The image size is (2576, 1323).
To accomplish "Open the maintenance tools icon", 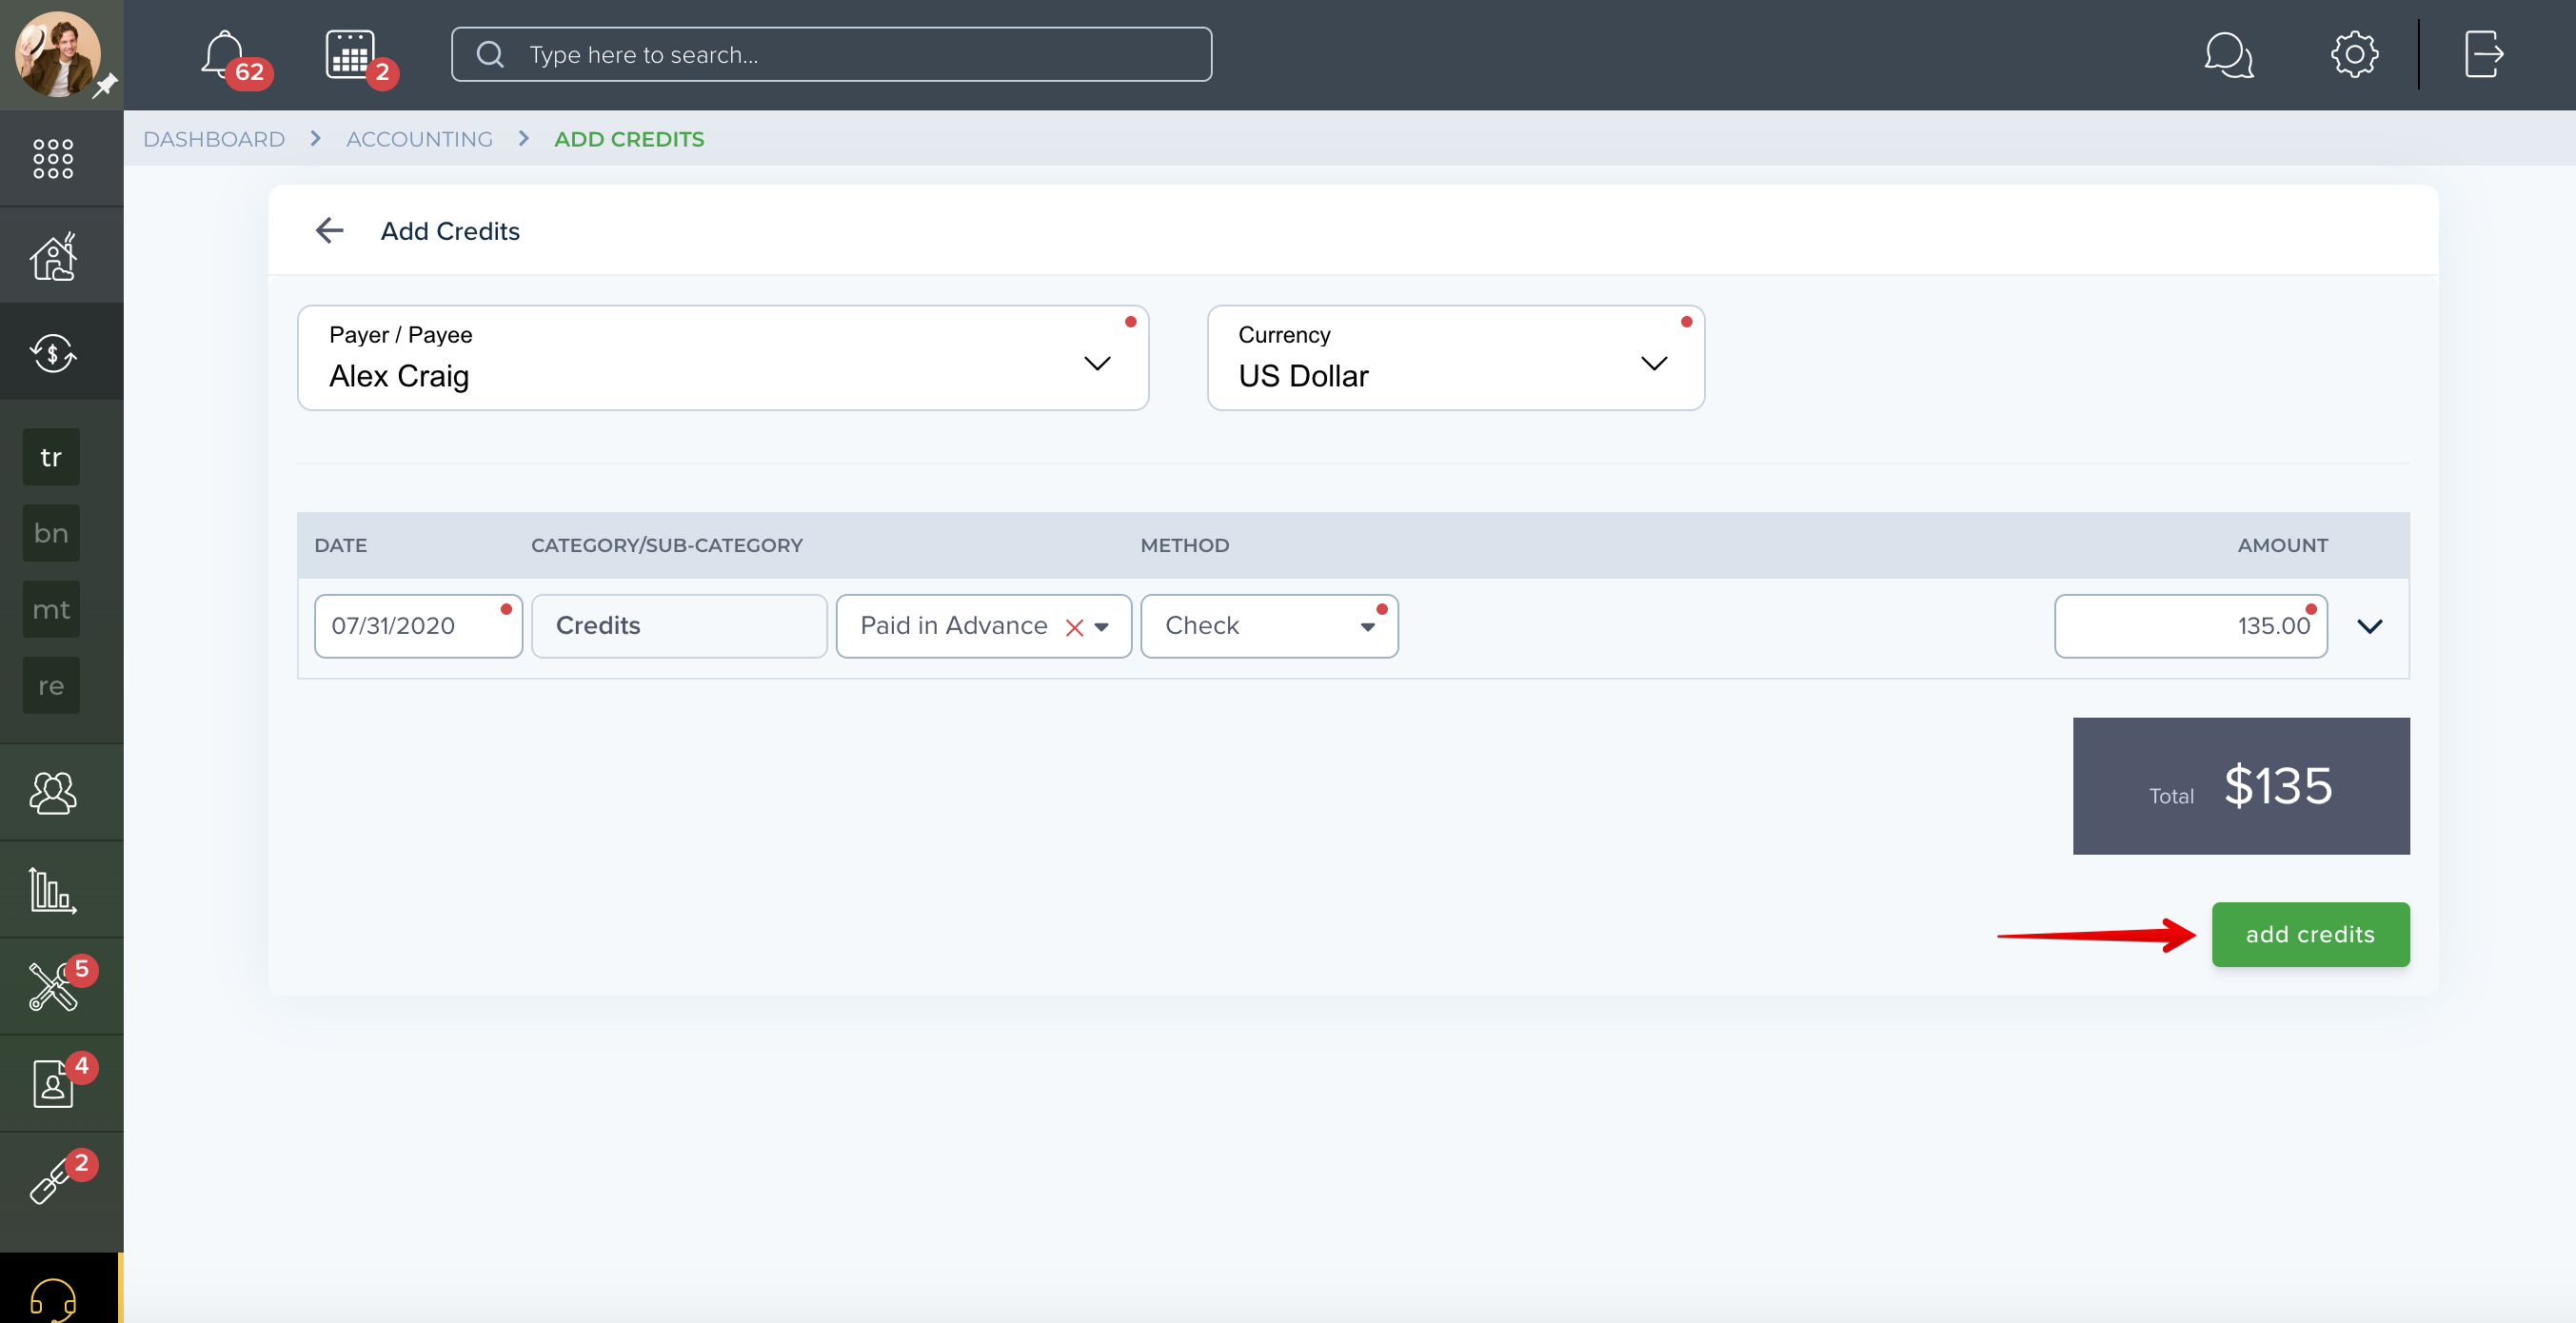I will click(x=53, y=987).
